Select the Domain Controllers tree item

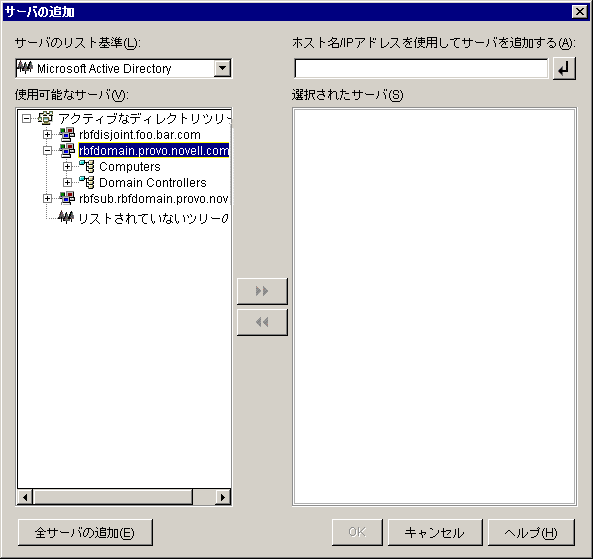152,182
